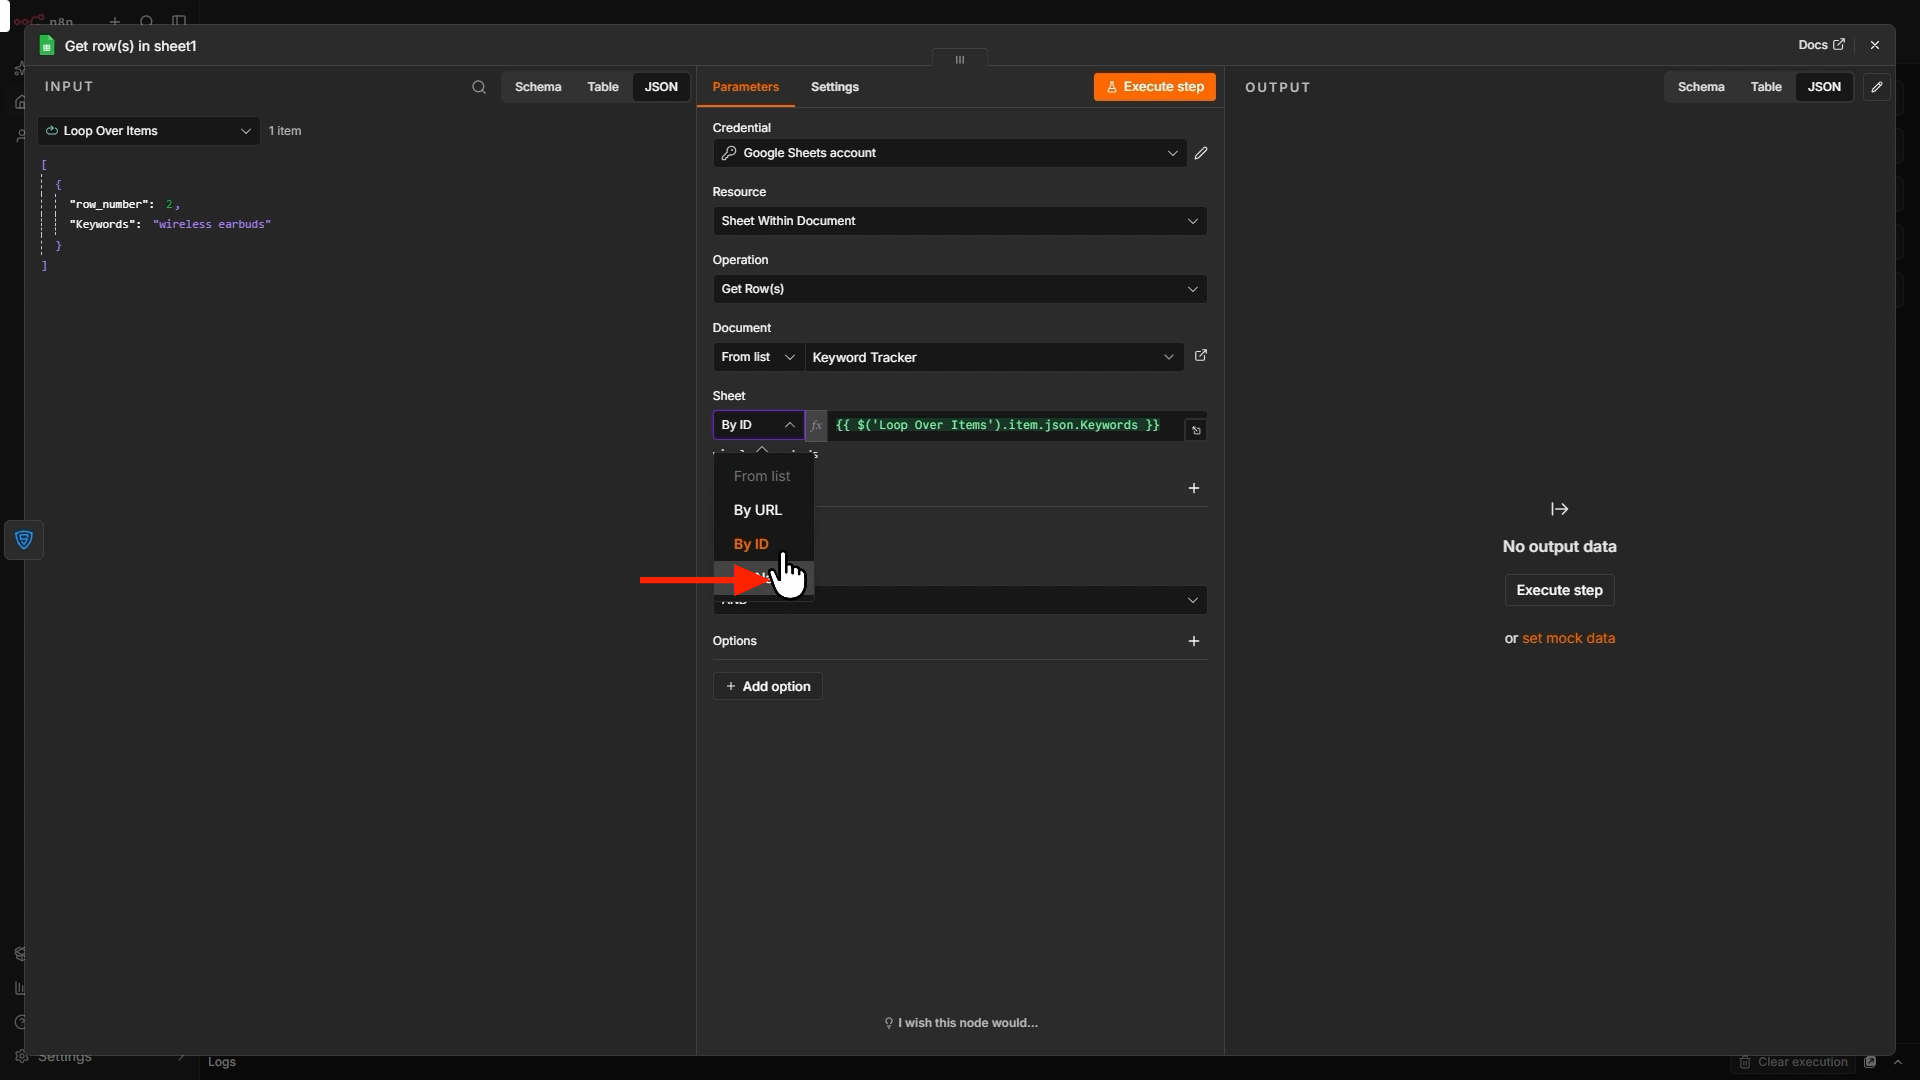The height and width of the screenshot is (1080, 1920).
Task: Click the "wireless earbuds" JSON value
Action: (212, 224)
